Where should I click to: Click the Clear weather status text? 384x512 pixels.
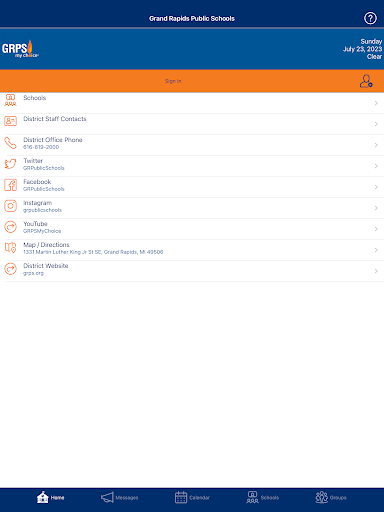(374, 57)
